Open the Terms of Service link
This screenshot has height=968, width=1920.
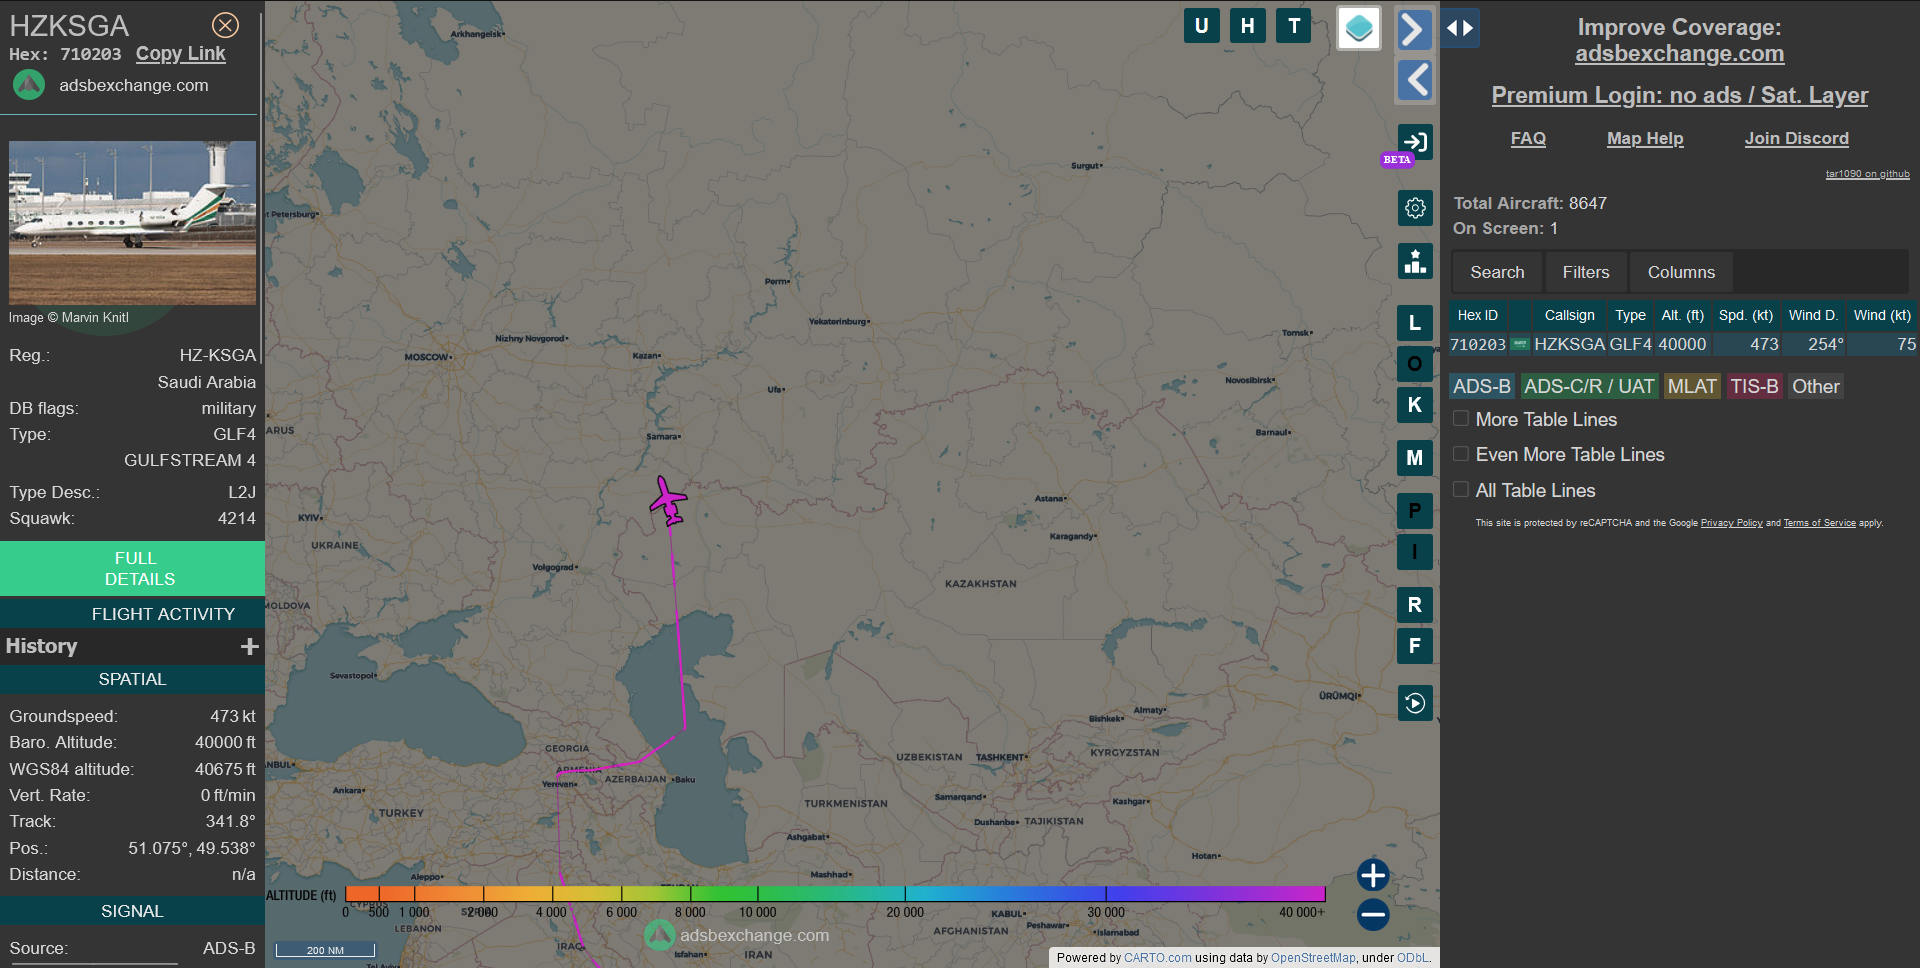[x=1819, y=523]
